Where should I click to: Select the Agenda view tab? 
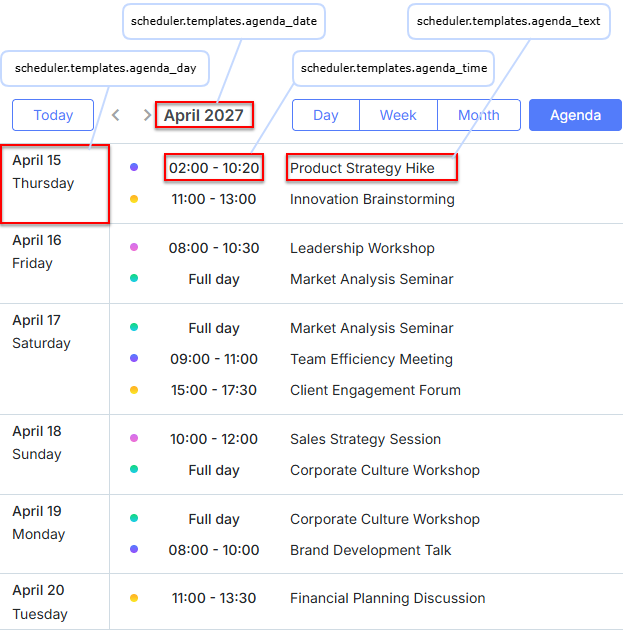575,115
